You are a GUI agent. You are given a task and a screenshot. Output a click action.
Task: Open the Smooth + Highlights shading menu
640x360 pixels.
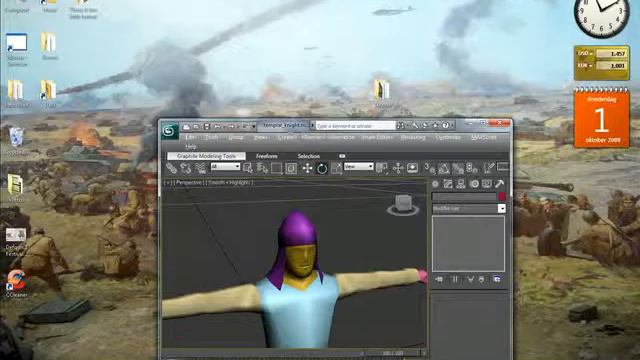pyautogui.click(x=230, y=182)
